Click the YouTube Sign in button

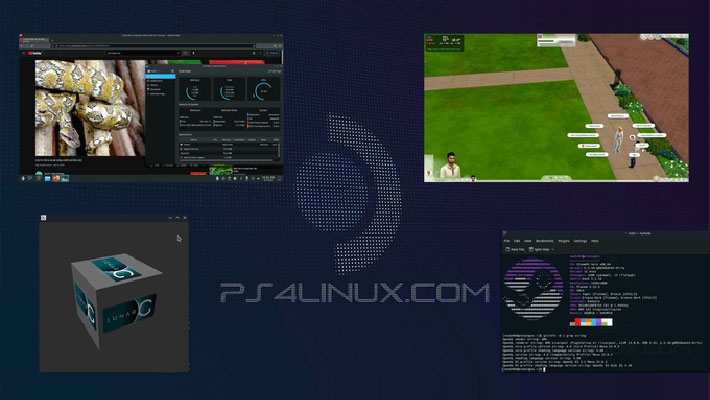coord(272,53)
